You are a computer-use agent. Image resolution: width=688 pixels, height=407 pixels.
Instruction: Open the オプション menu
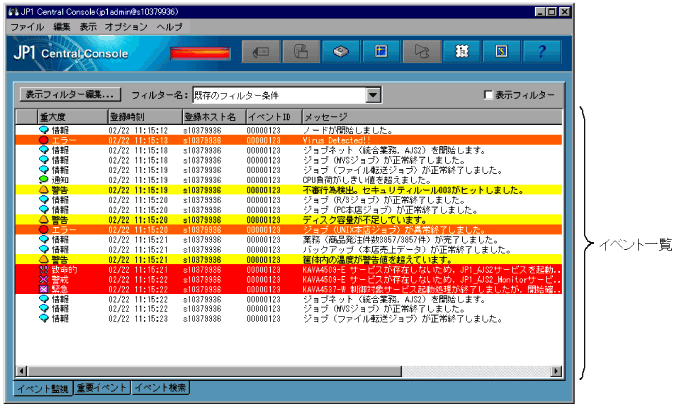[x=126, y=25]
